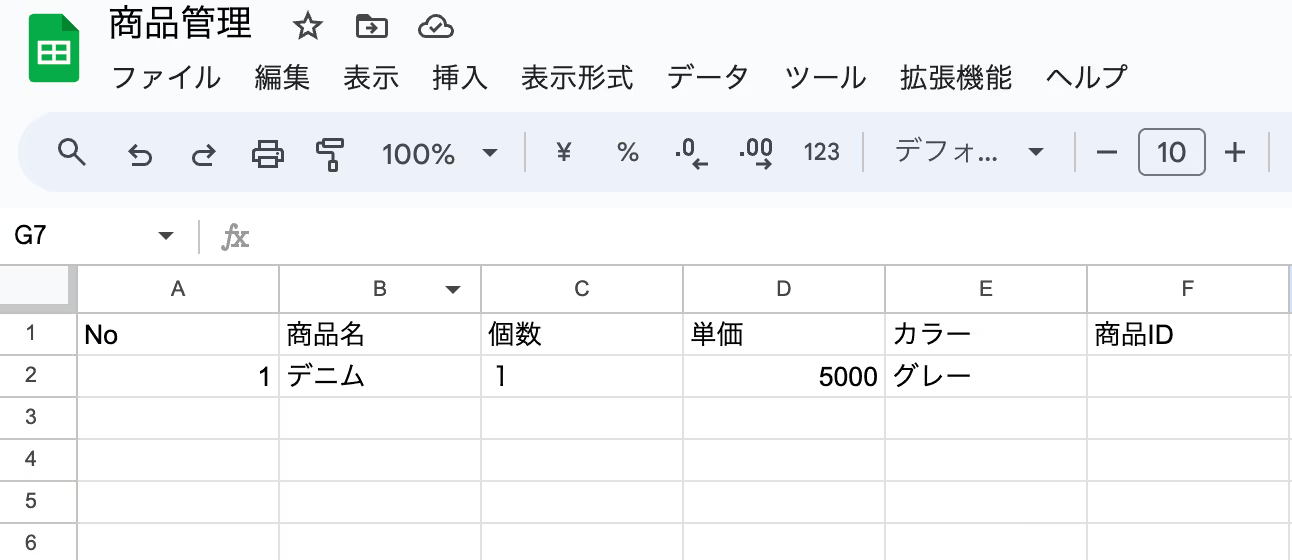Viewport: 1292px width, 560px height.
Task: Decrease font size with minus button
Action: click(1106, 153)
